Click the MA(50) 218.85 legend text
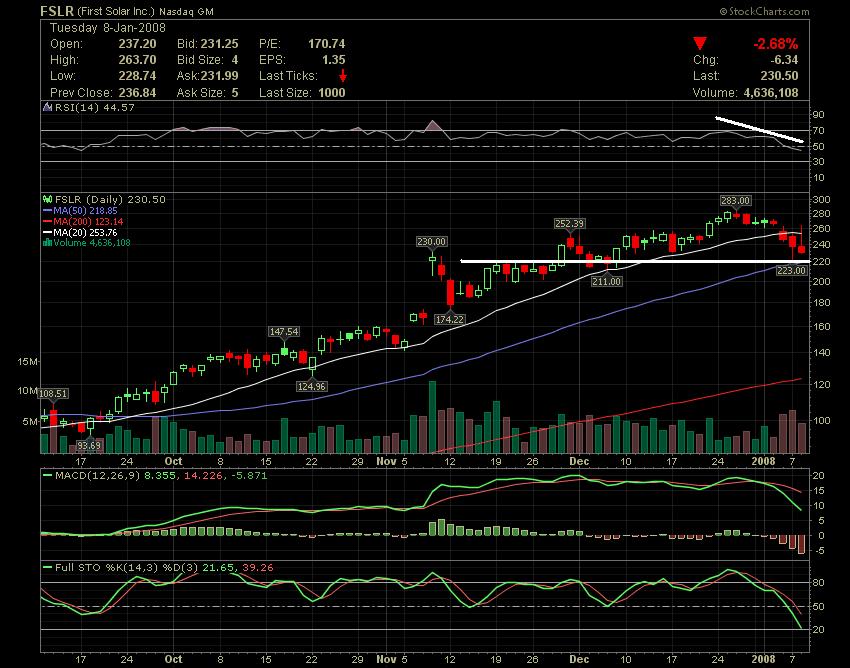 (85, 210)
